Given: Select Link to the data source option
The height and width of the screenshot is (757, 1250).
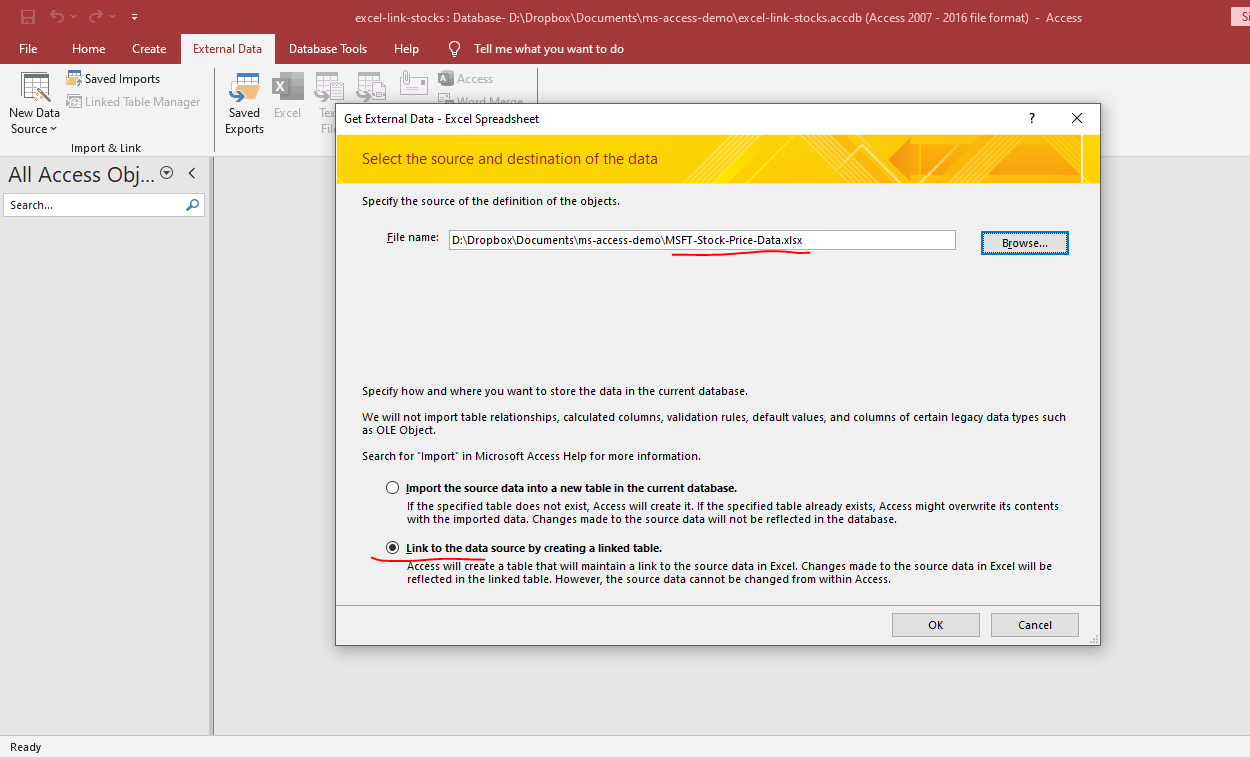Looking at the screenshot, I should (393, 548).
